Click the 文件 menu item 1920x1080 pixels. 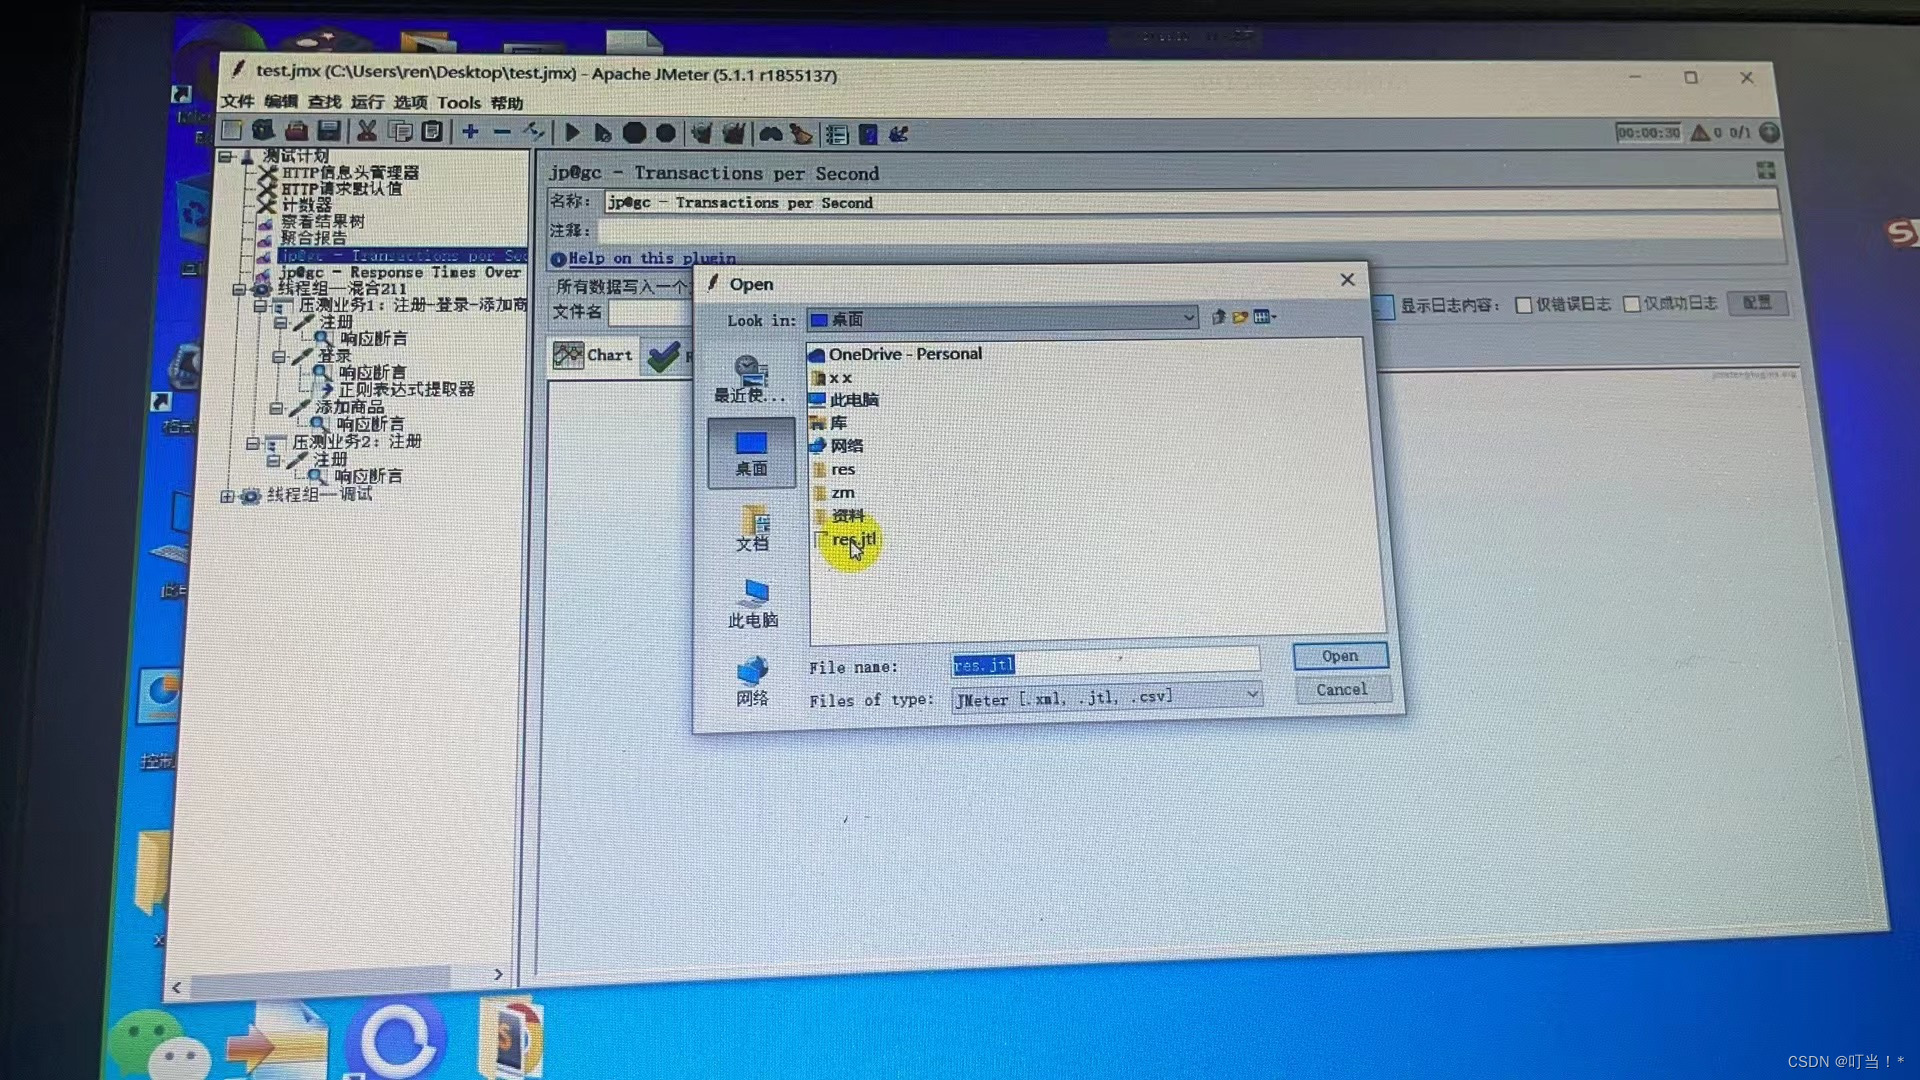(x=233, y=103)
